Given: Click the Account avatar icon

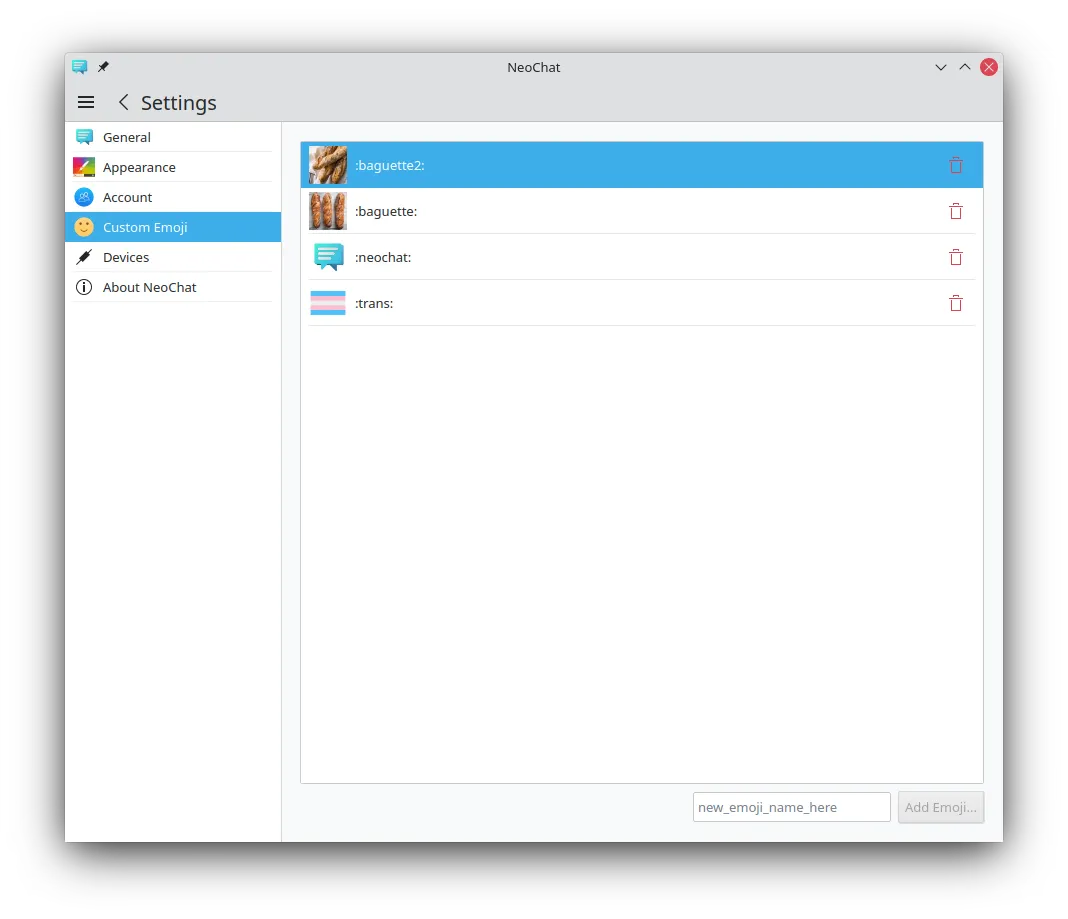Looking at the screenshot, I should (x=84, y=197).
